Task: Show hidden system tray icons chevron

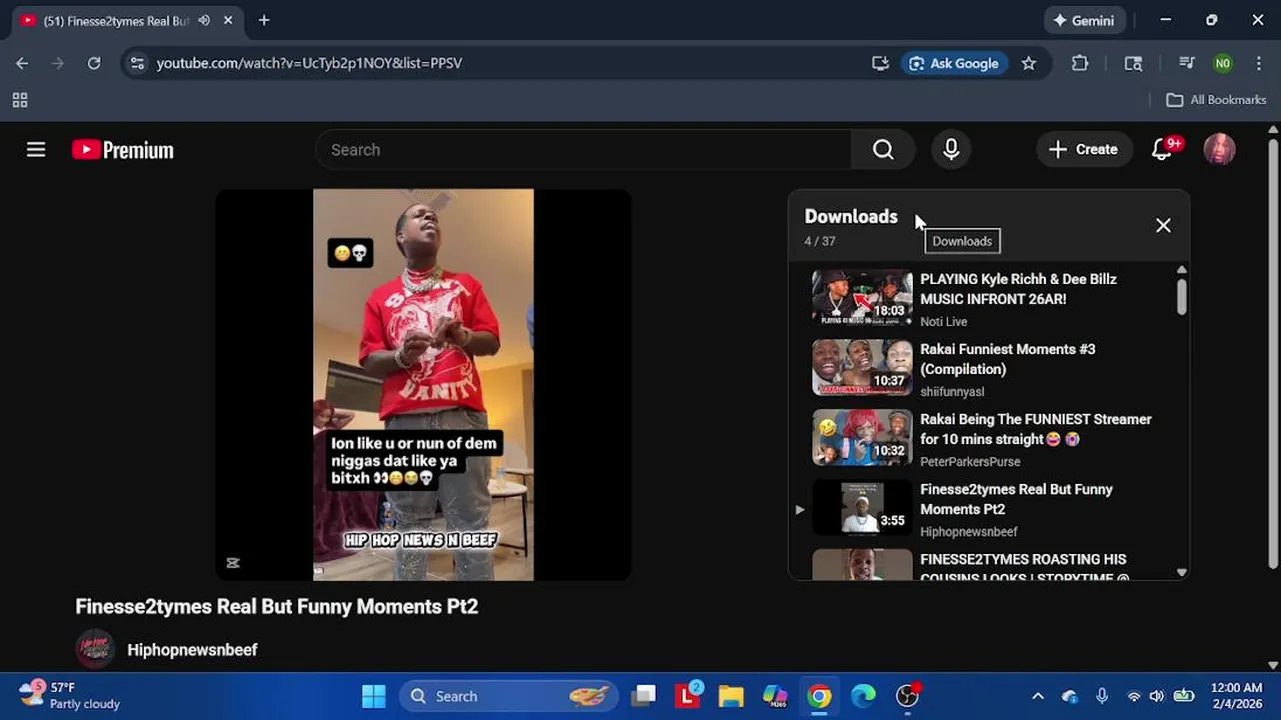Action: coord(1038,696)
